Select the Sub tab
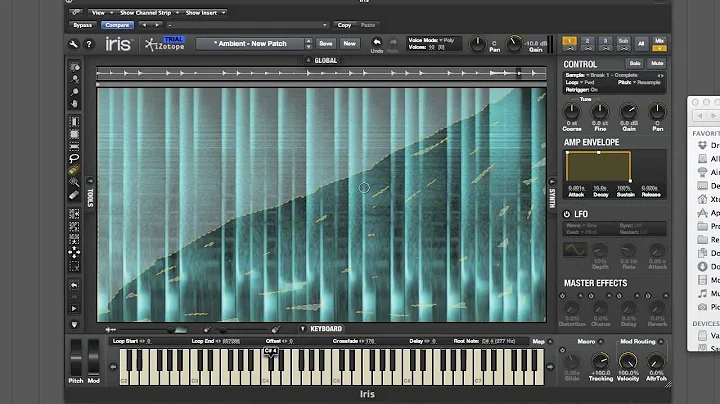Image resolution: width=720 pixels, height=404 pixels. 623,41
